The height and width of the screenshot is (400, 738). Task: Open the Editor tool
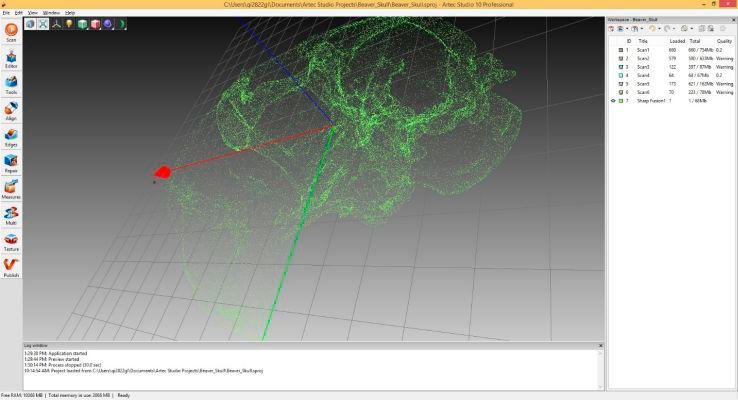pyautogui.click(x=11, y=59)
